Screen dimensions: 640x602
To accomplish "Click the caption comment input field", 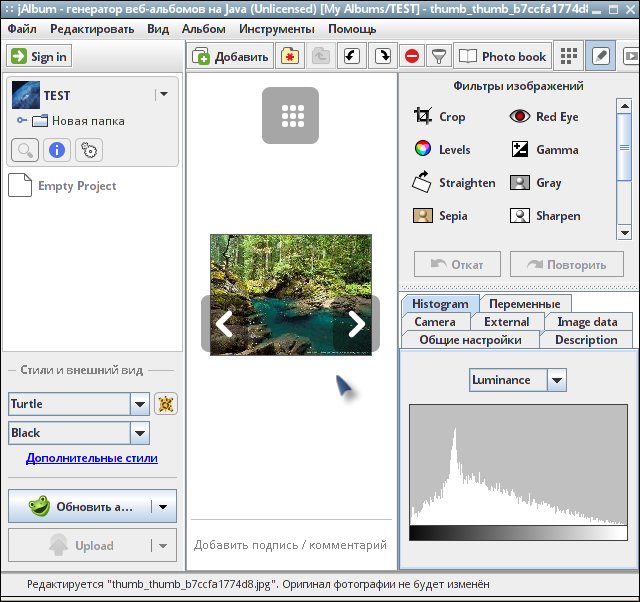I will coord(291,545).
